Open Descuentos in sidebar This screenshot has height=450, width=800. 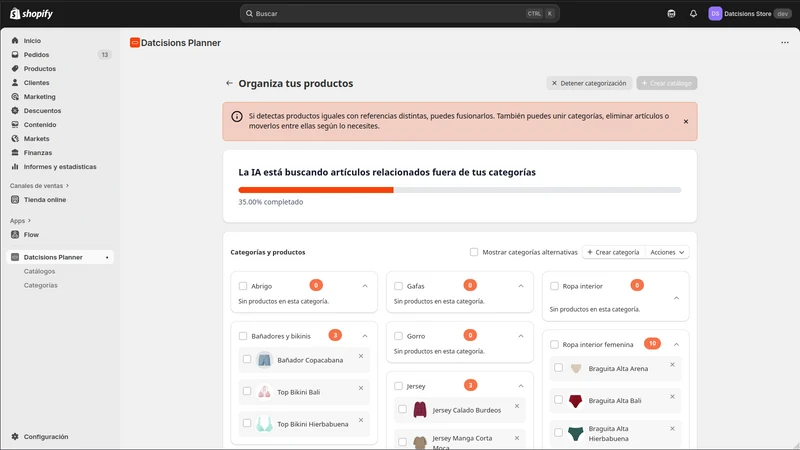point(42,111)
